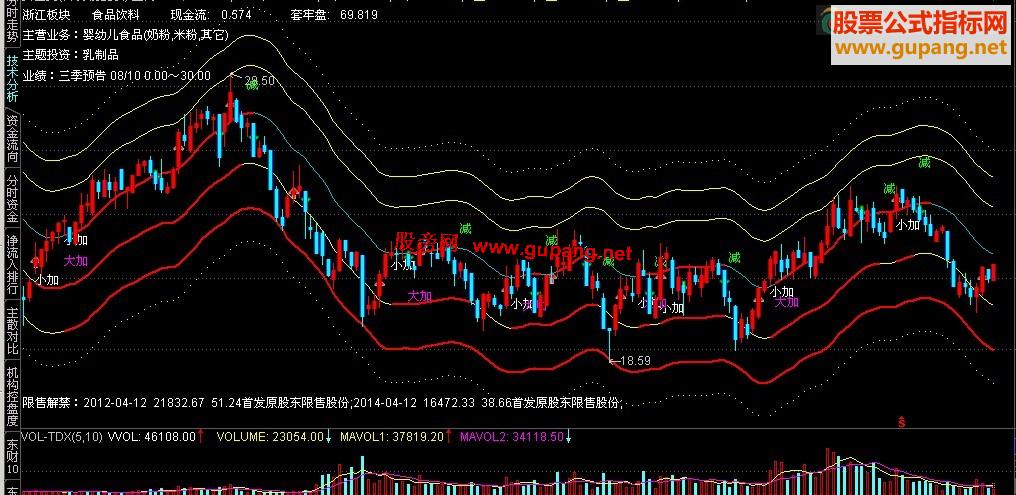Click the green 减 signal near the right edge

[924, 163]
